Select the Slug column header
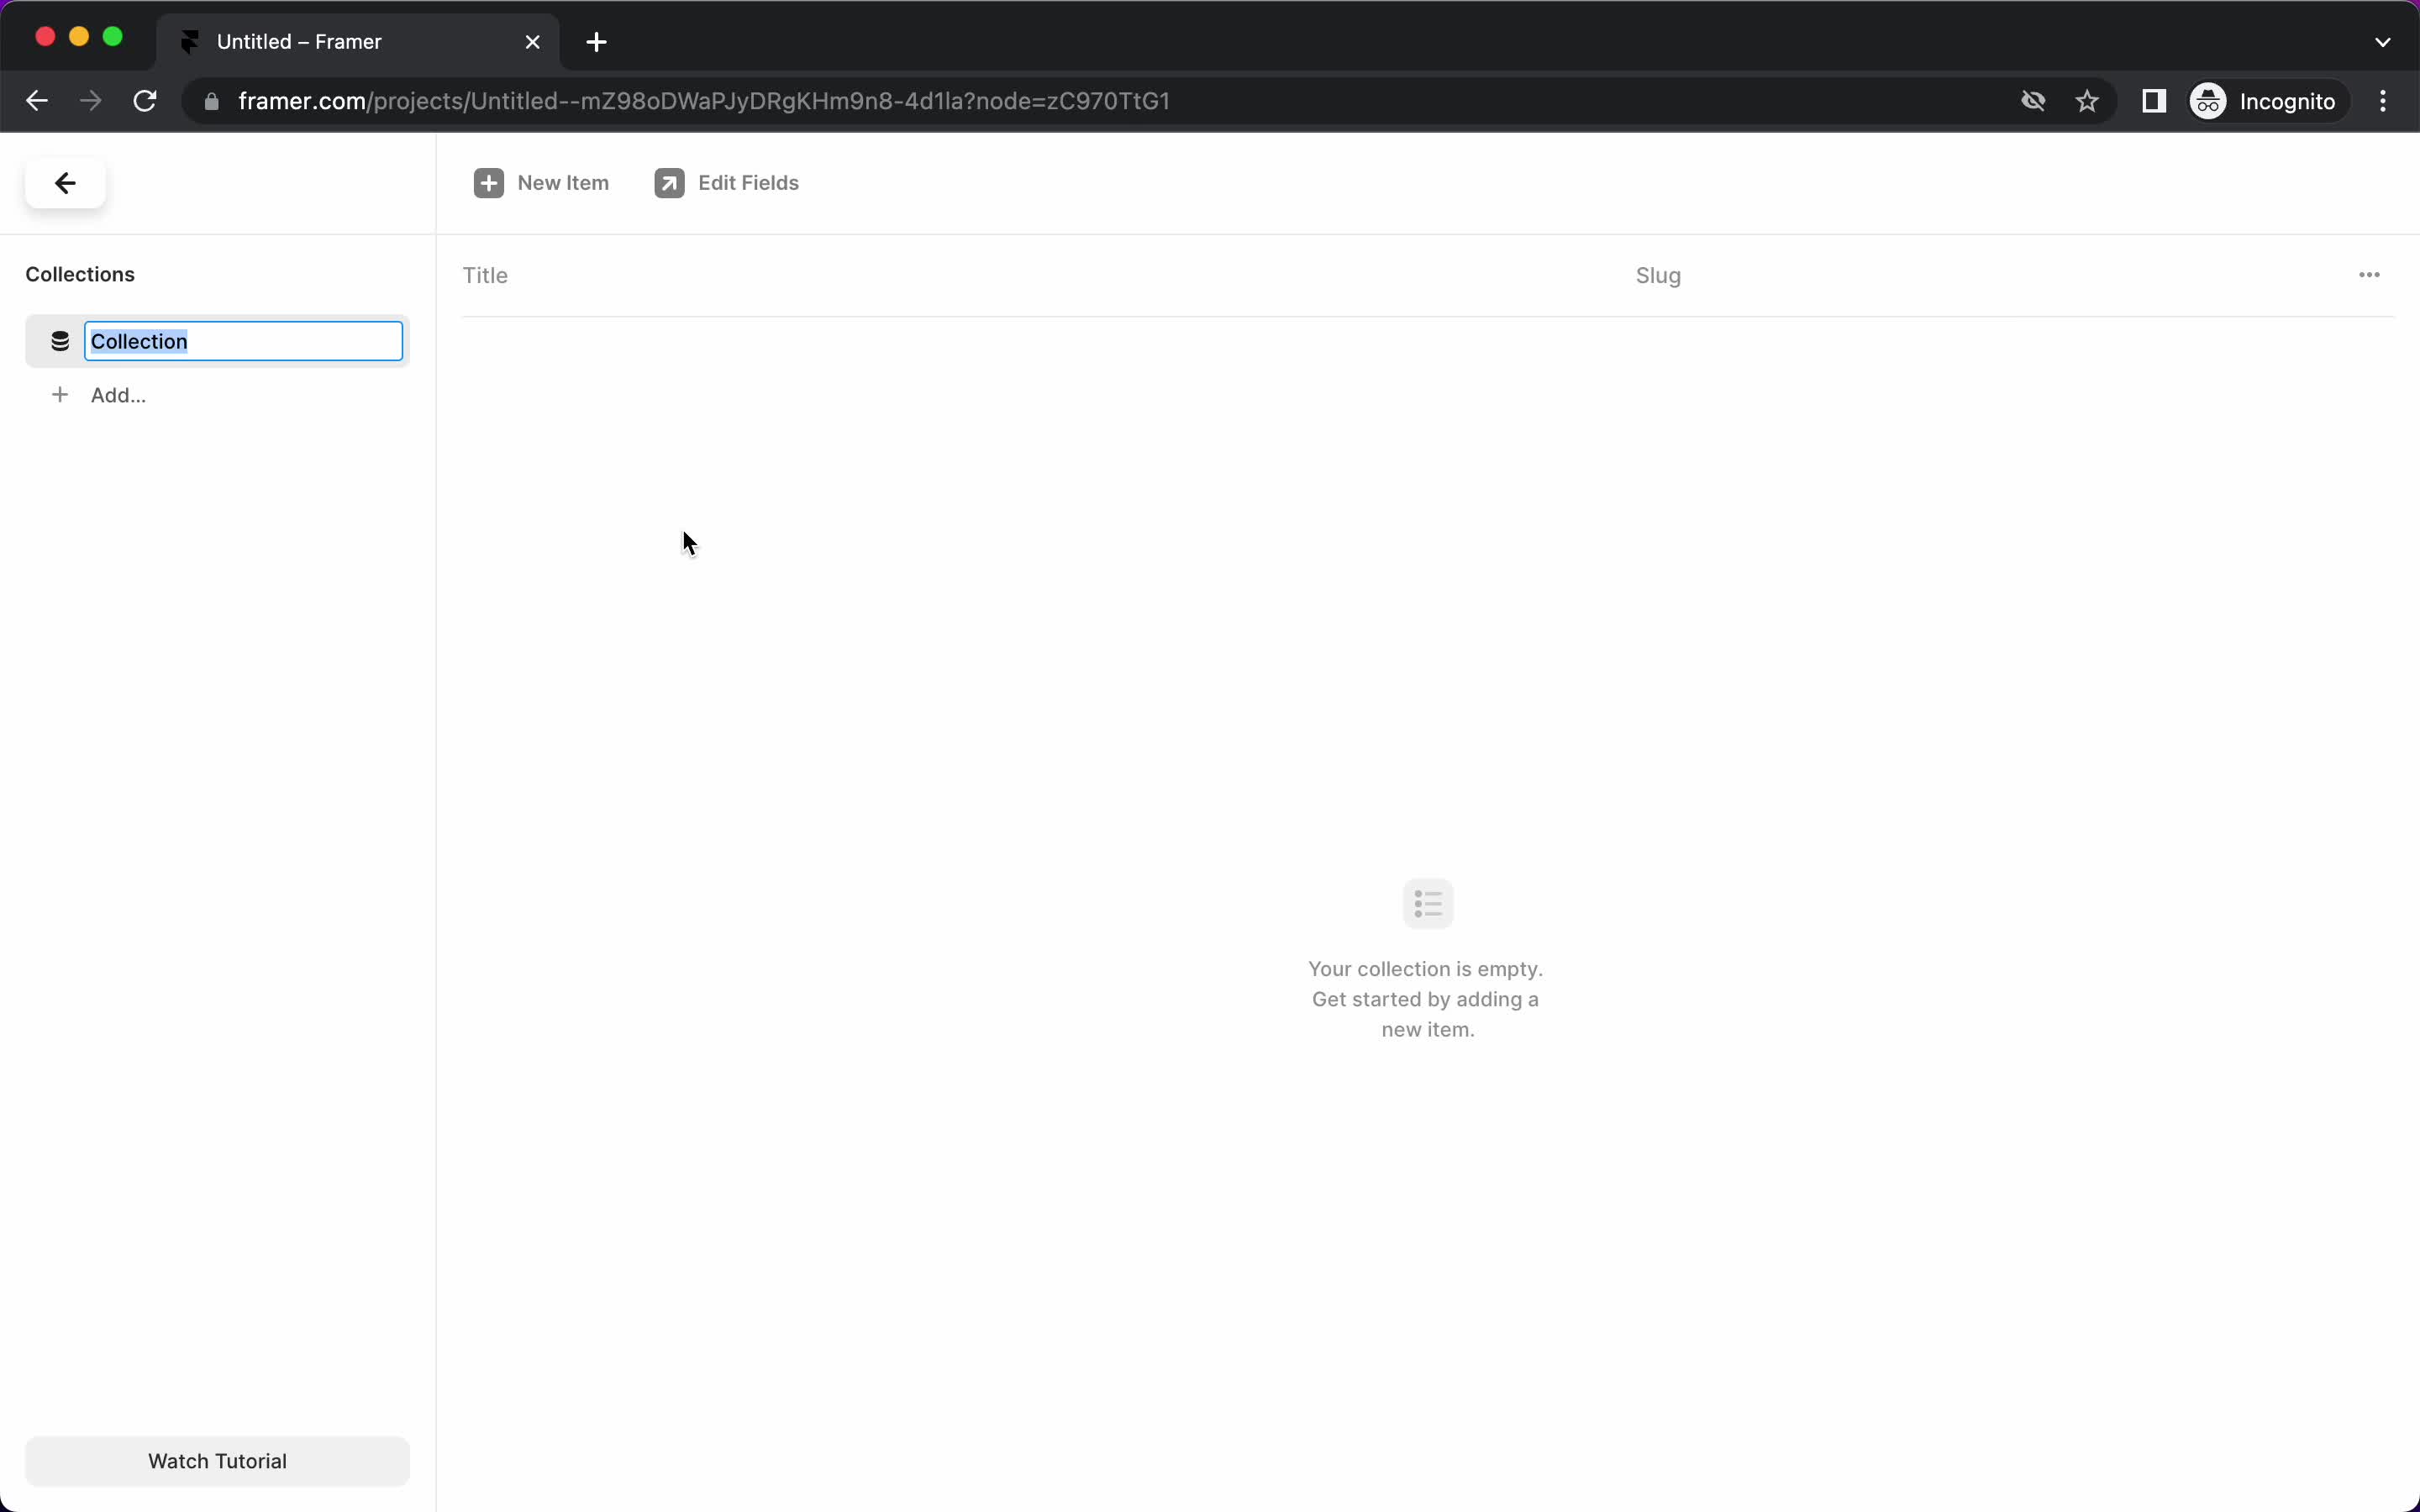 (1659, 276)
